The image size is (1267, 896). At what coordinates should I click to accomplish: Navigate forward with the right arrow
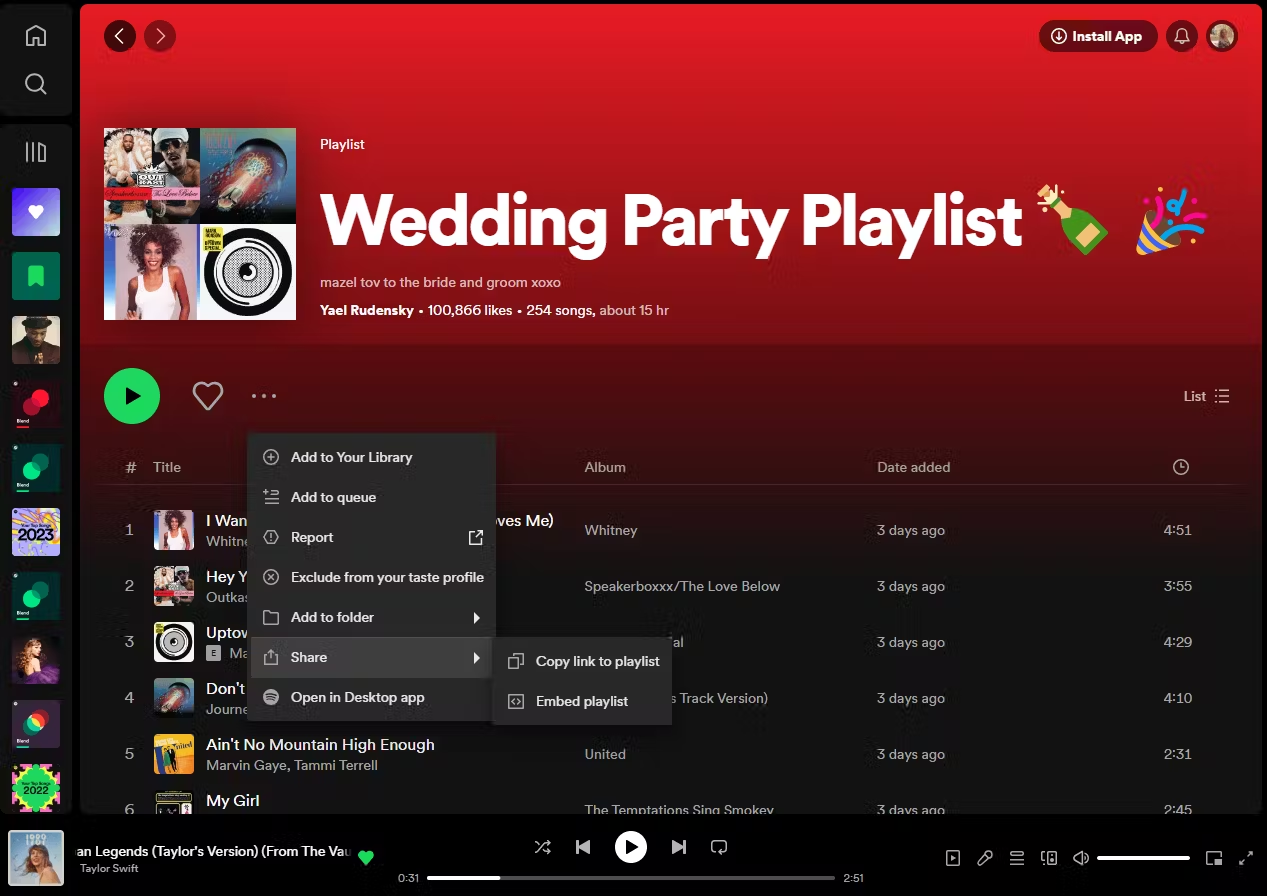(x=160, y=37)
